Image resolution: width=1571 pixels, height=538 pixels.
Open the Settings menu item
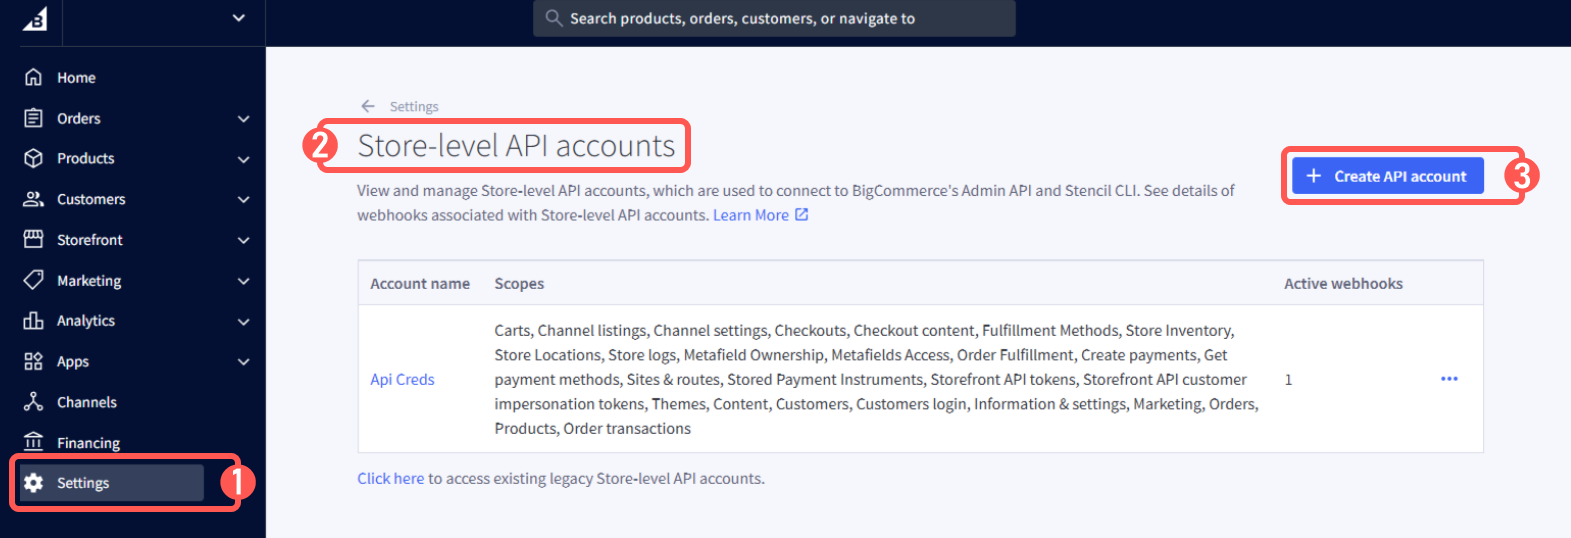pos(112,483)
